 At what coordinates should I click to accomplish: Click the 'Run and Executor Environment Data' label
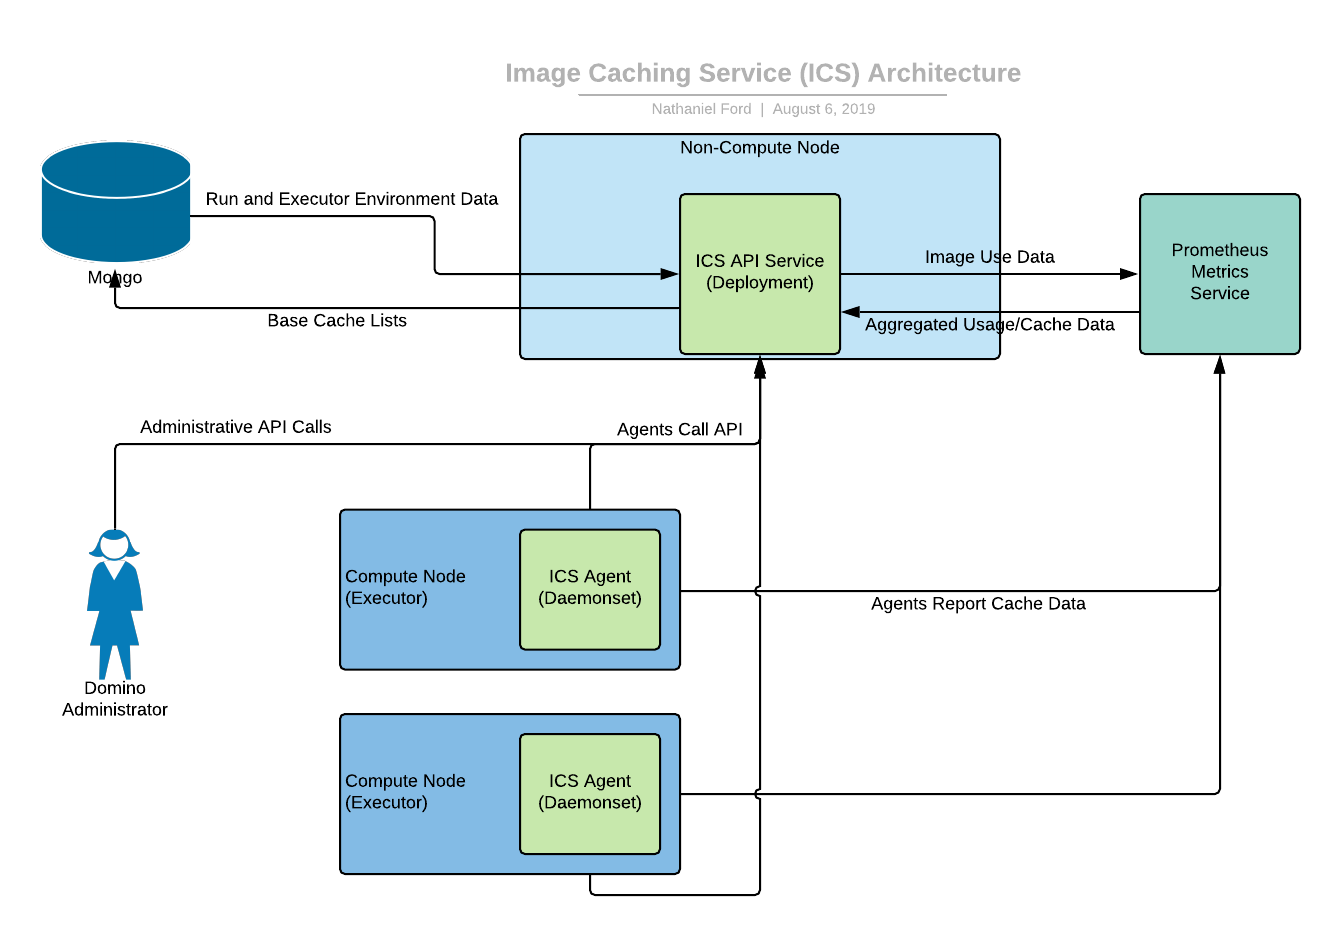pos(352,199)
